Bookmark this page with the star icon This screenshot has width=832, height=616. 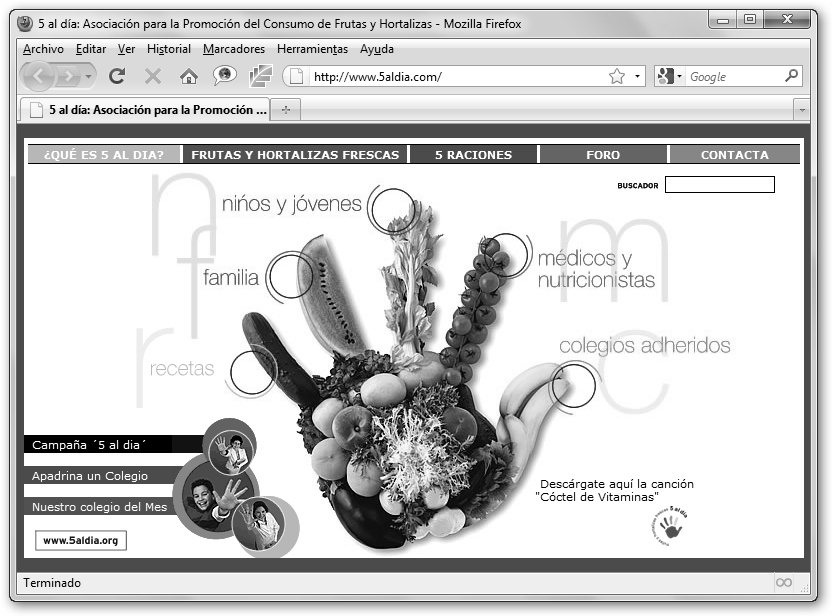point(617,76)
